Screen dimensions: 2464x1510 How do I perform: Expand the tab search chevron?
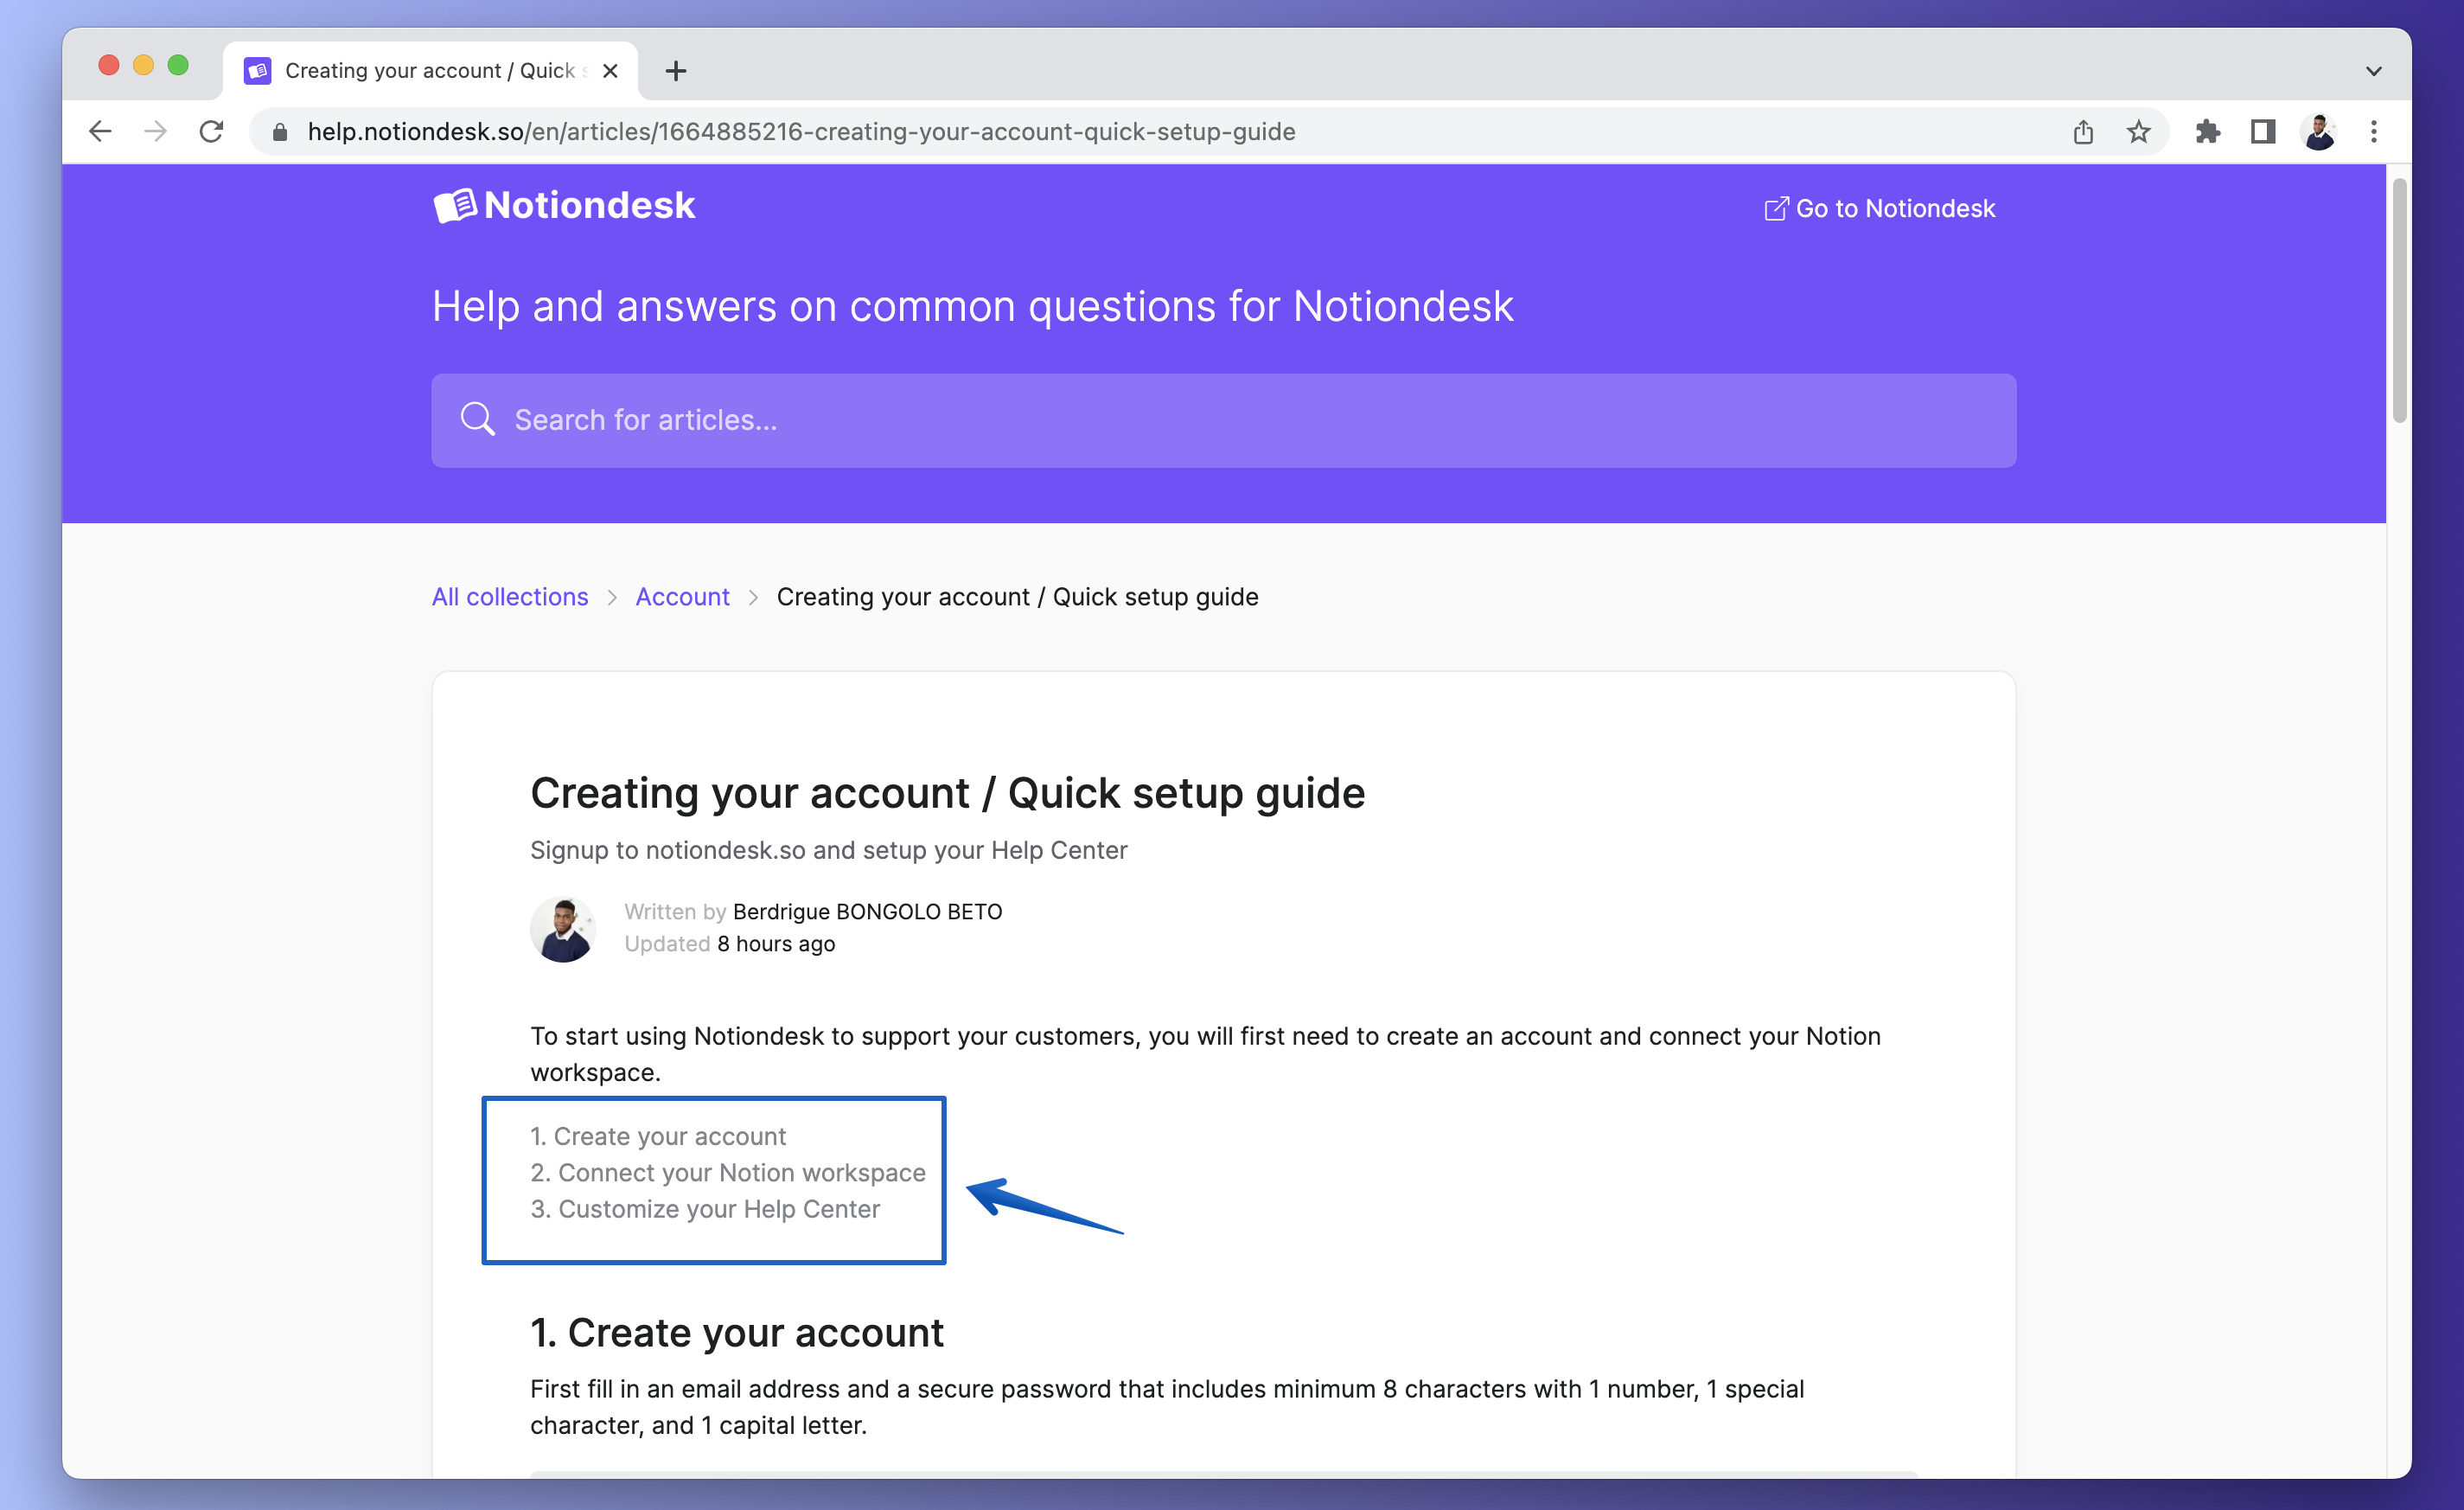coord(2374,71)
